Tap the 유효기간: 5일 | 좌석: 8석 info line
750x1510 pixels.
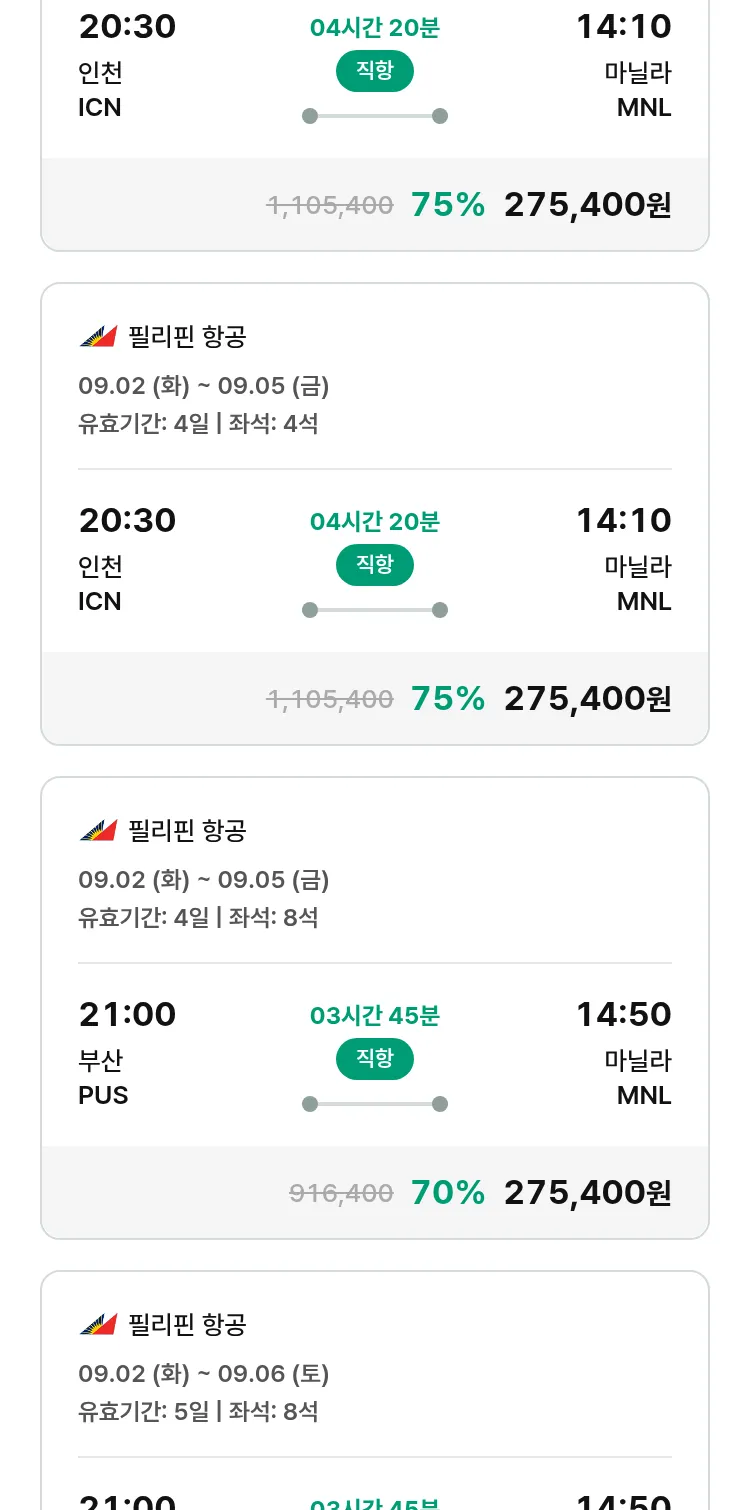click(x=198, y=1411)
